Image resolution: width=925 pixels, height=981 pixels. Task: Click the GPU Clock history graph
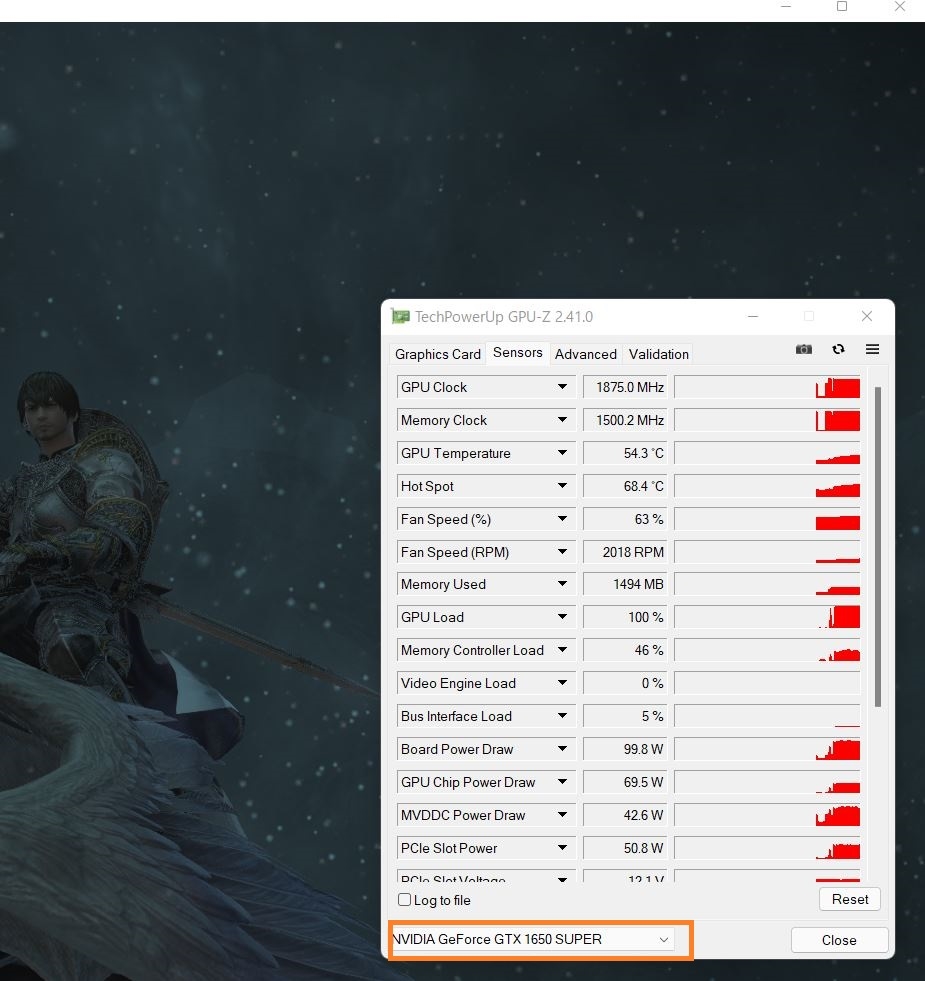(767, 387)
